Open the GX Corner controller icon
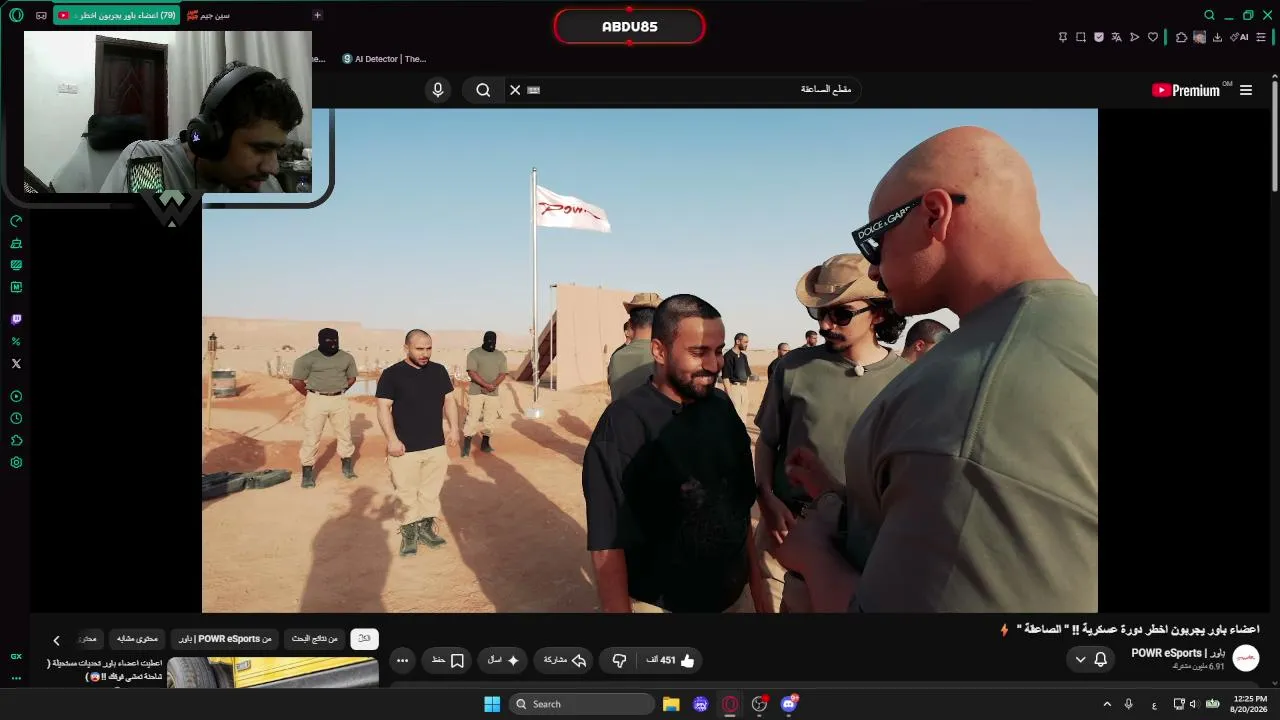Viewport: 1280px width, 720px height. [x=41, y=16]
